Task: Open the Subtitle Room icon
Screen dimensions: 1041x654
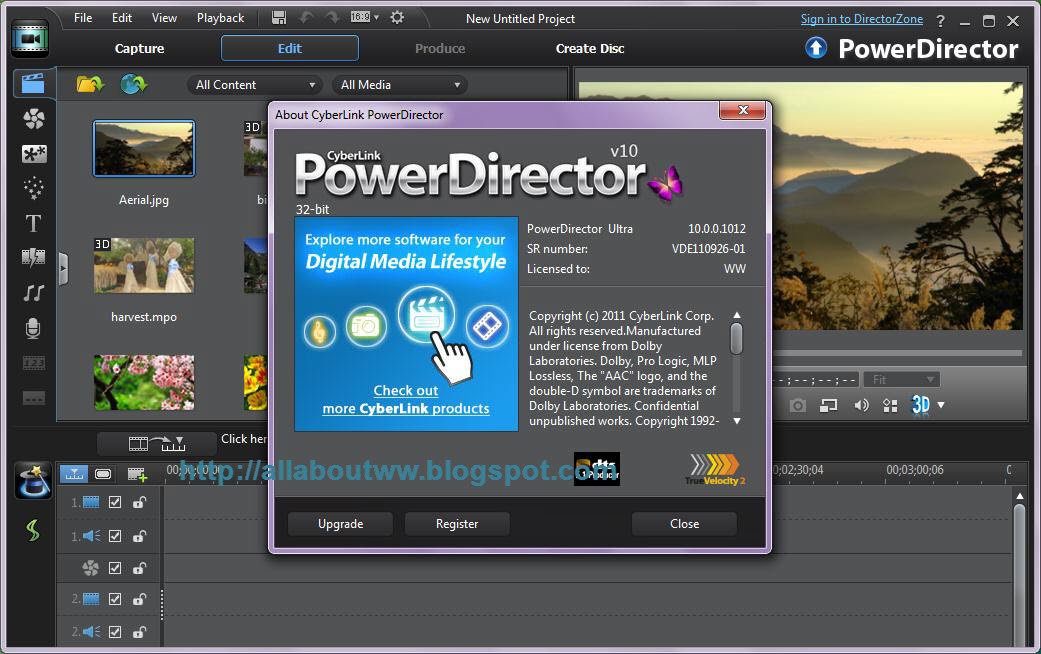Action: [33, 398]
